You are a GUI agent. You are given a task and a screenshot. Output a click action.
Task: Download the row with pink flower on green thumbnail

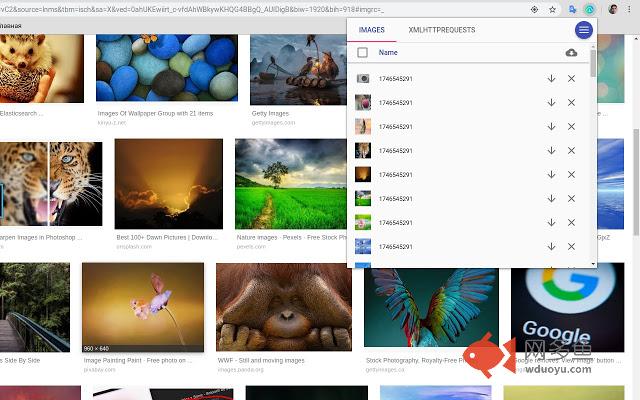point(551,222)
